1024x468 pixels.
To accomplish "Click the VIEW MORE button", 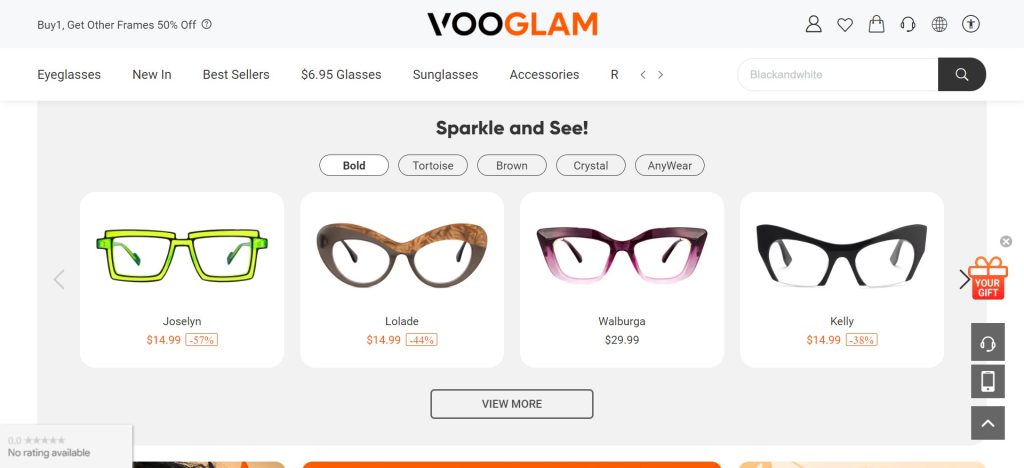I will pos(512,404).
